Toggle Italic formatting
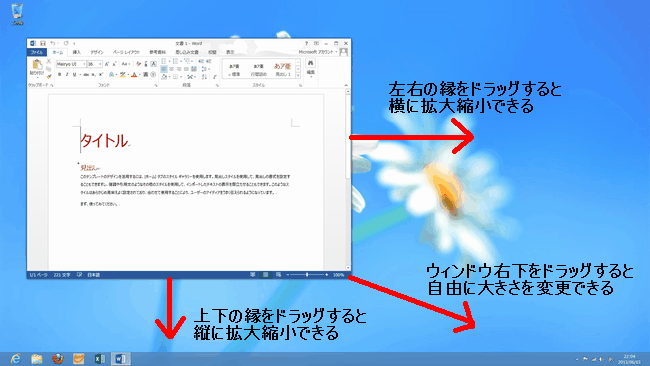 pos(67,75)
